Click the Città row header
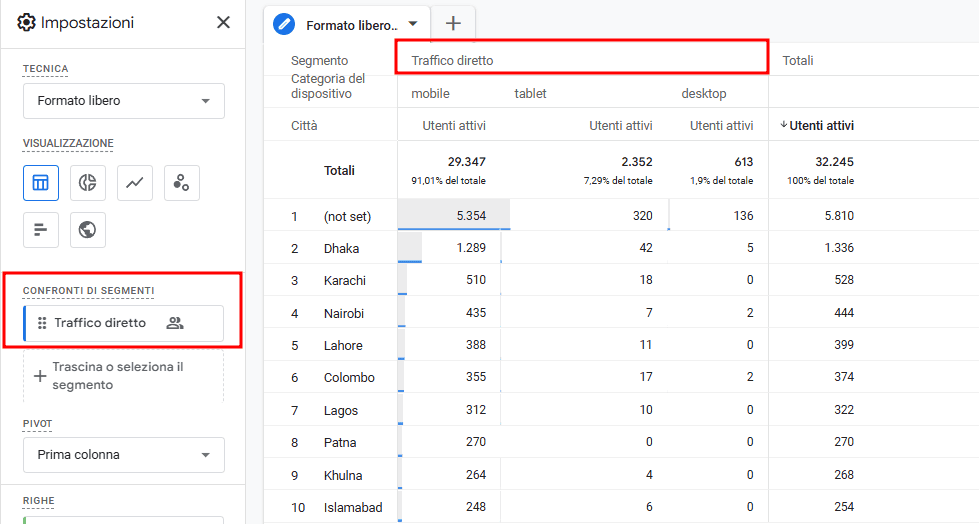The height and width of the screenshot is (524, 979). coord(304,126)
